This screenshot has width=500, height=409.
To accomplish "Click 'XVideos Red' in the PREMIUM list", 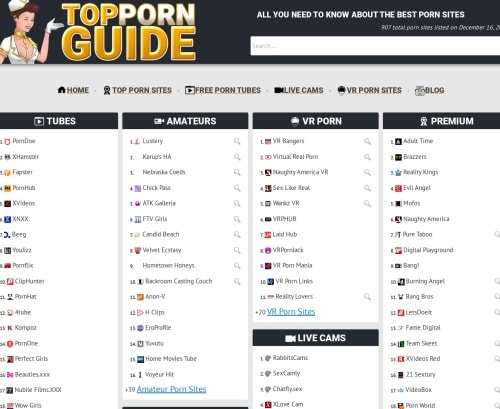I will 423,359.
